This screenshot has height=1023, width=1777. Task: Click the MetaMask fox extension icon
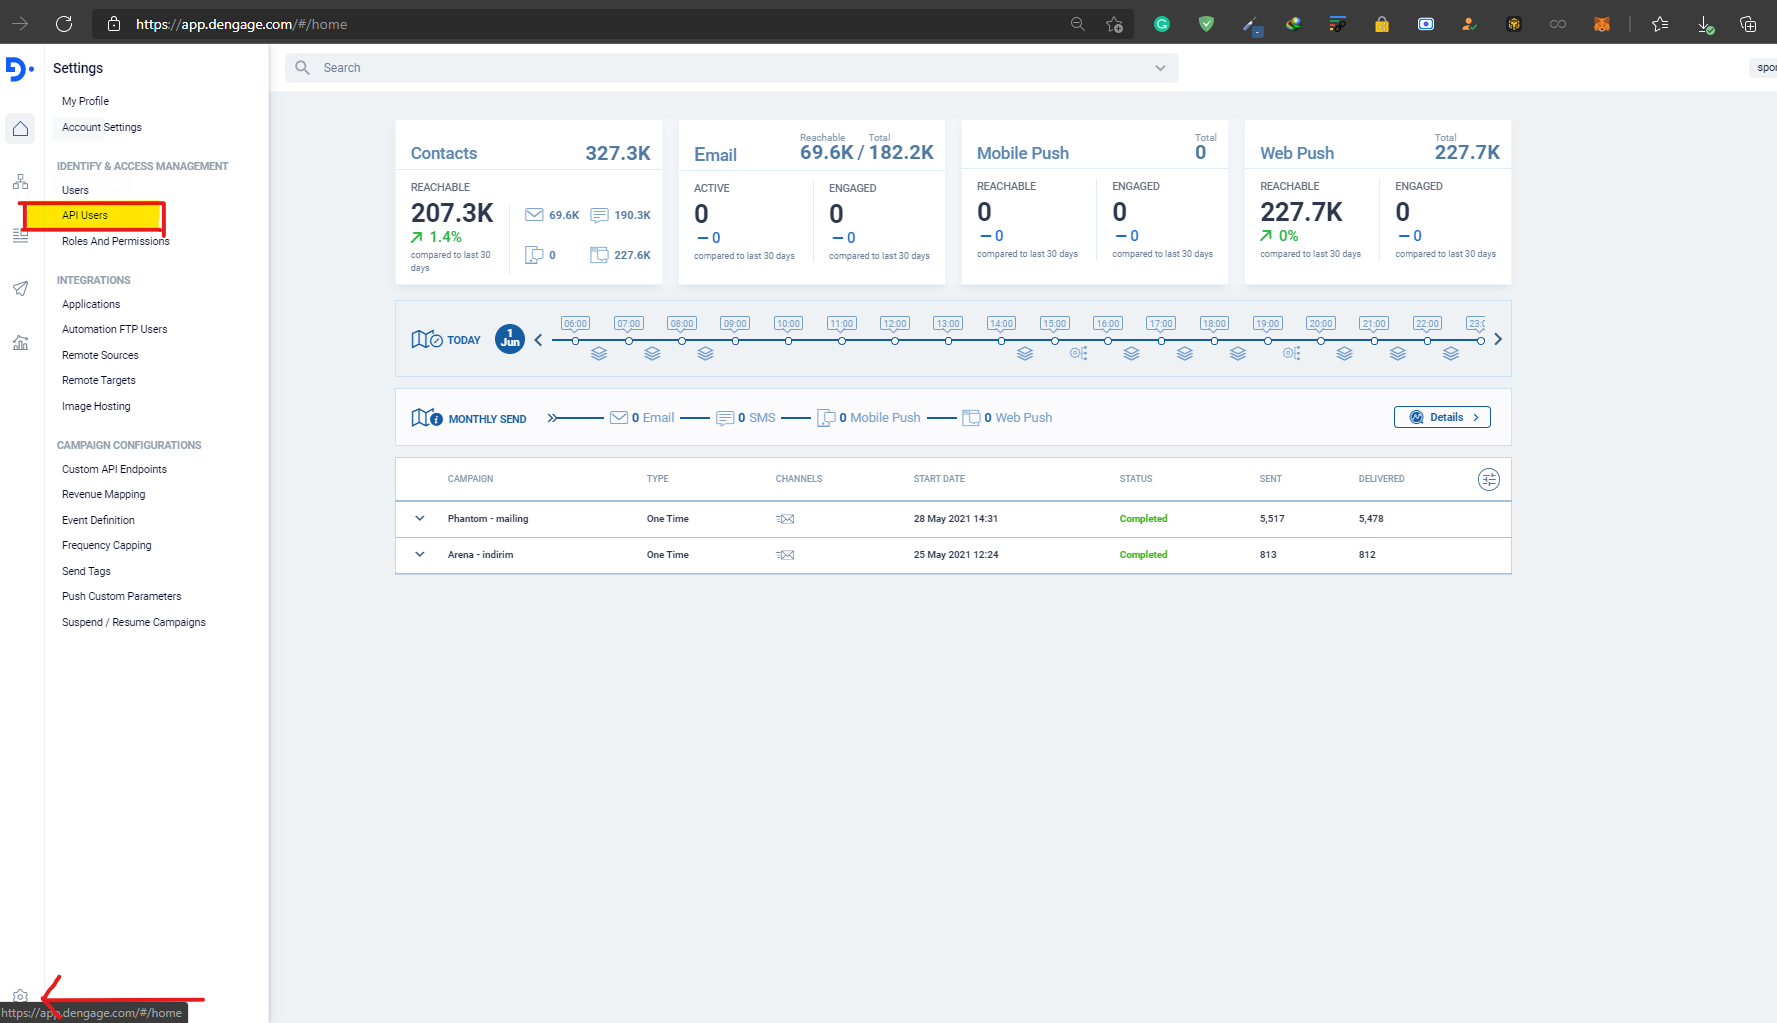tap(1602, 23)
